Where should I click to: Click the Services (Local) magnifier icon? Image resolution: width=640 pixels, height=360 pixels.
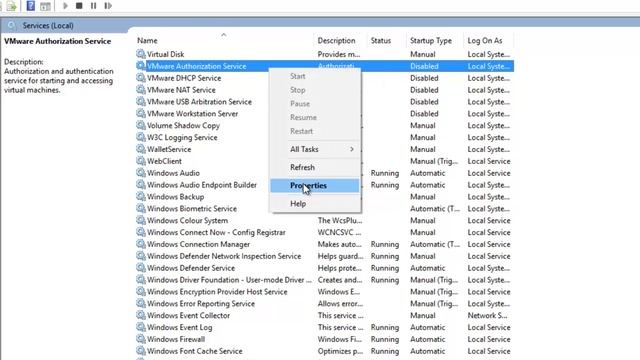(x=11, y=25)
